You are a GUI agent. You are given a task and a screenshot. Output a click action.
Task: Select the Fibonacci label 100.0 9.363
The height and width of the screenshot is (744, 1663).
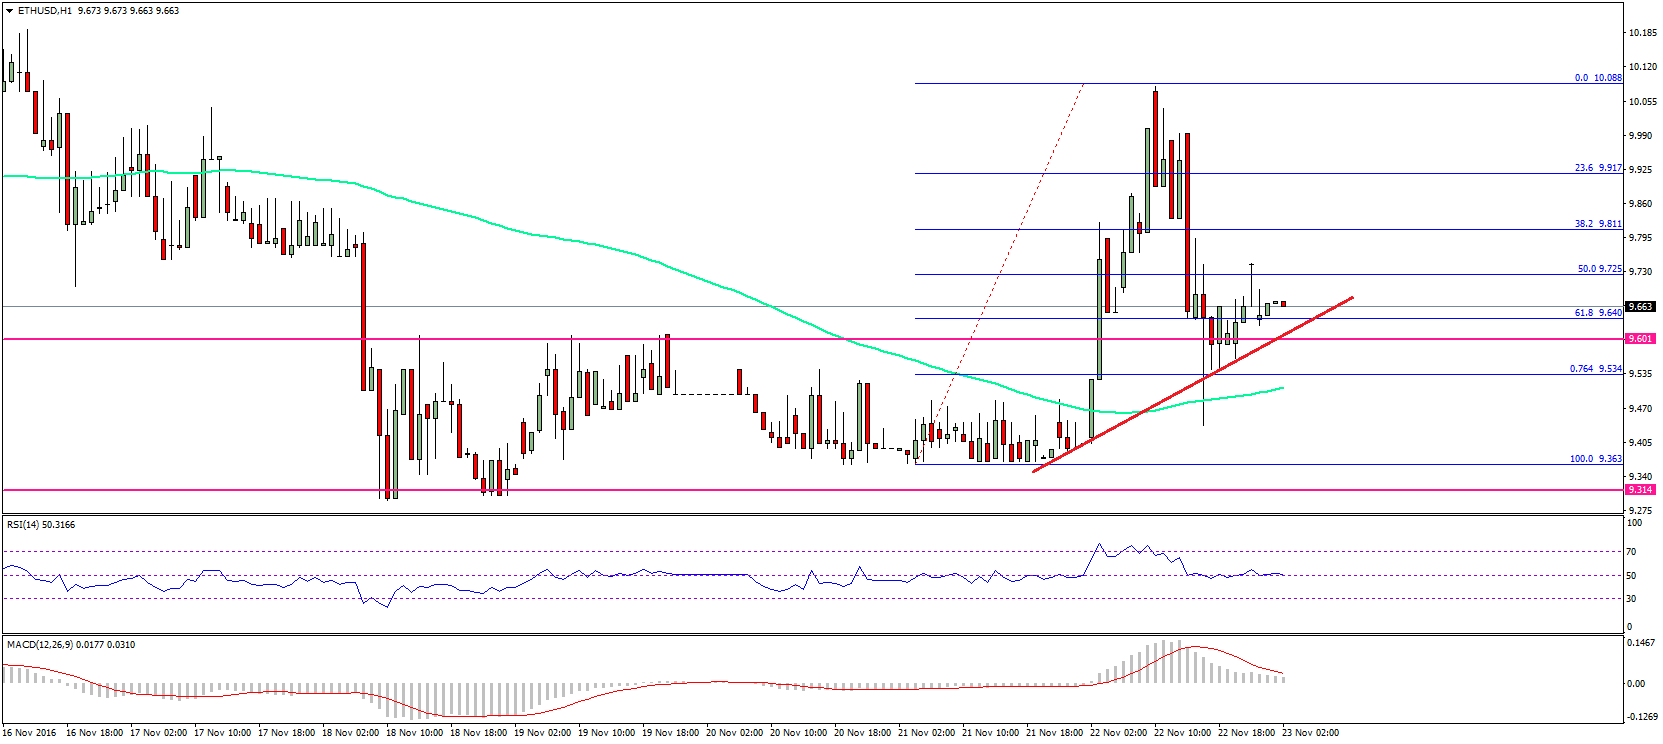coord(1596,459)
